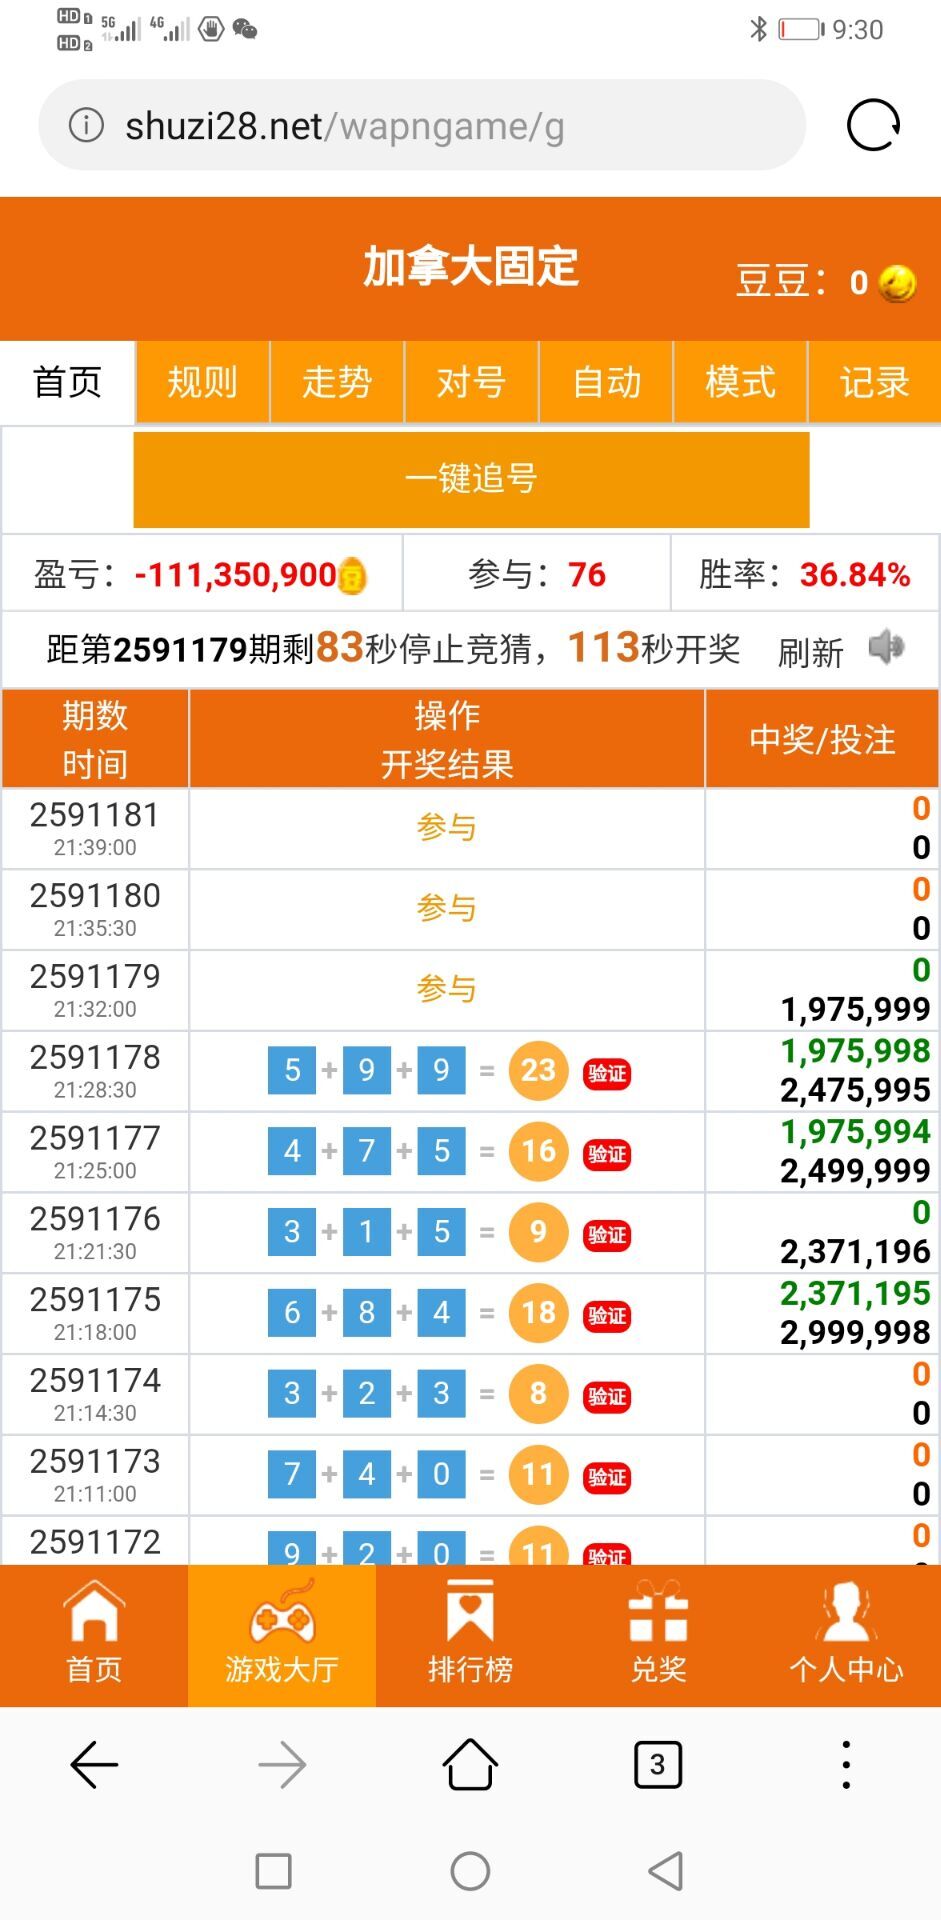This screenshot has height=1920, width=941.
Task: Tap the 胜率 value 36.84%
Action: (x=855, y=575)
